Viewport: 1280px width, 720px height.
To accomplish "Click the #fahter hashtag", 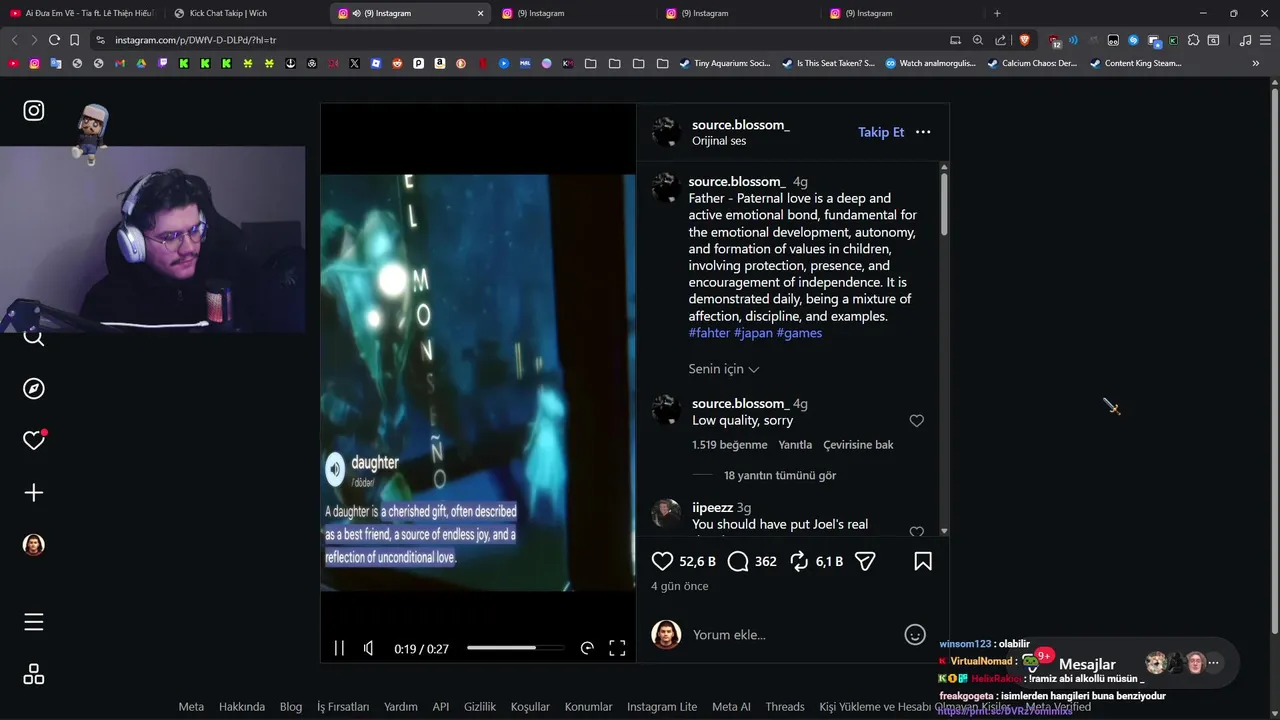I will pyautogui.click(x=709, y=333).
